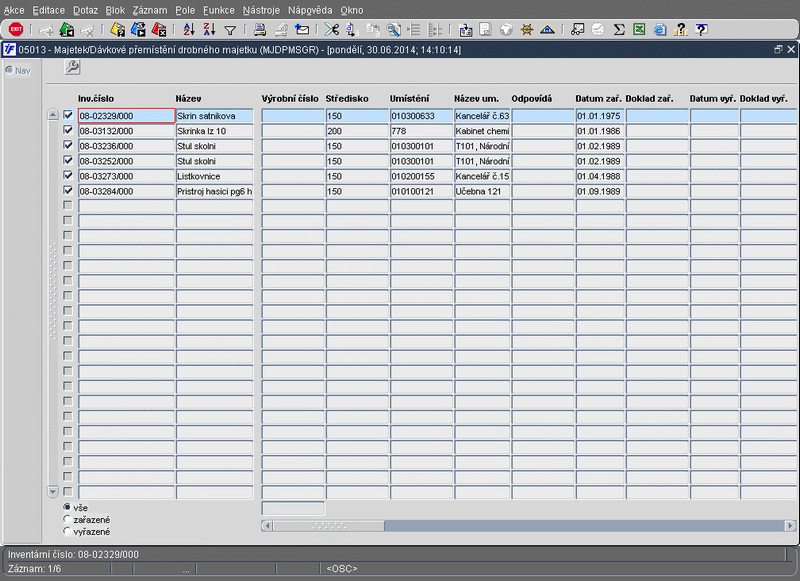Click the Umístění cell 778
This screenshot has height=581, width=800.
(x=421, y=131)
